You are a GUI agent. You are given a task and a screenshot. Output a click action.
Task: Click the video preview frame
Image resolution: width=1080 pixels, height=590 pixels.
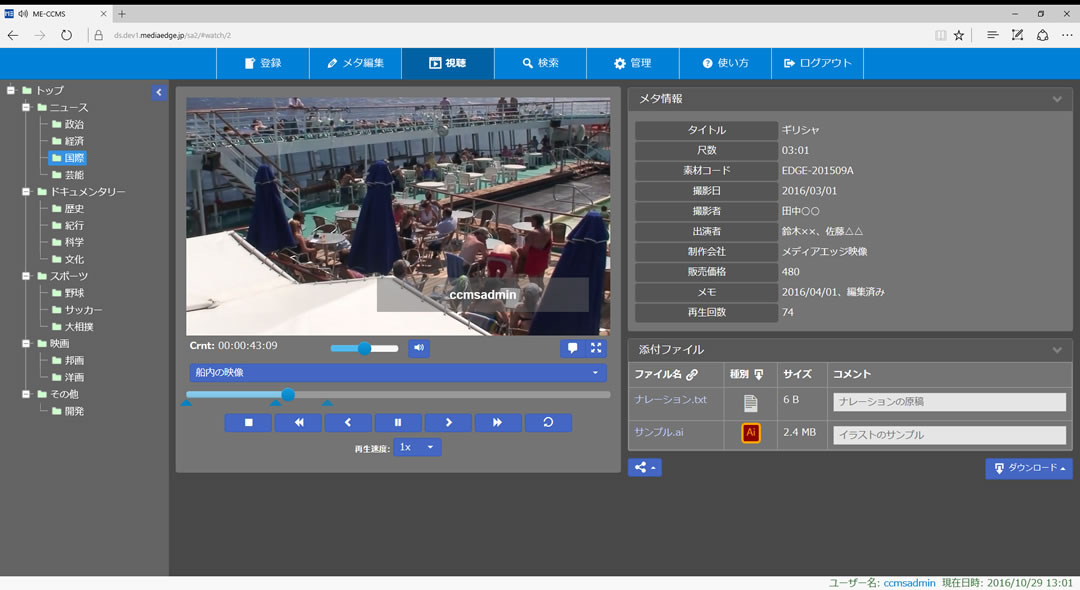(x=398, y=216)
